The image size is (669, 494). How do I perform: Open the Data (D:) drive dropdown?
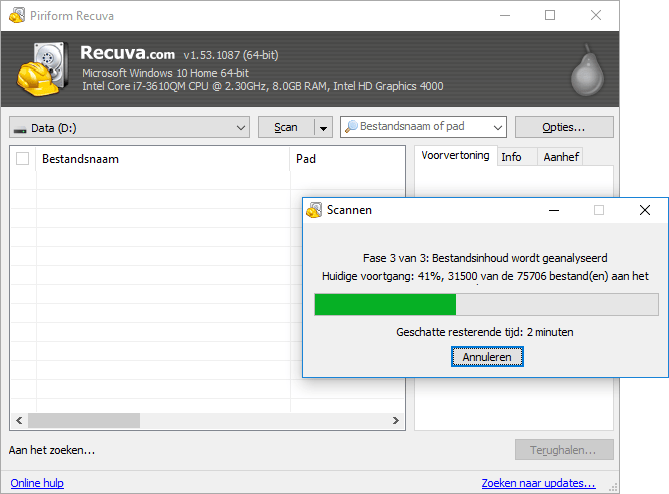point(129,127)
